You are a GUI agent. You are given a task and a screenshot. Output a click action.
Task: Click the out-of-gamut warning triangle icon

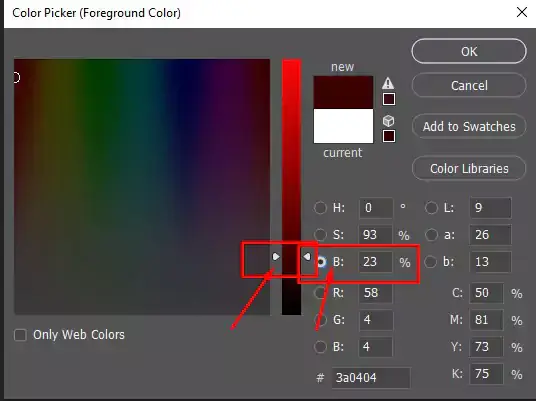[x=388, y=83]
